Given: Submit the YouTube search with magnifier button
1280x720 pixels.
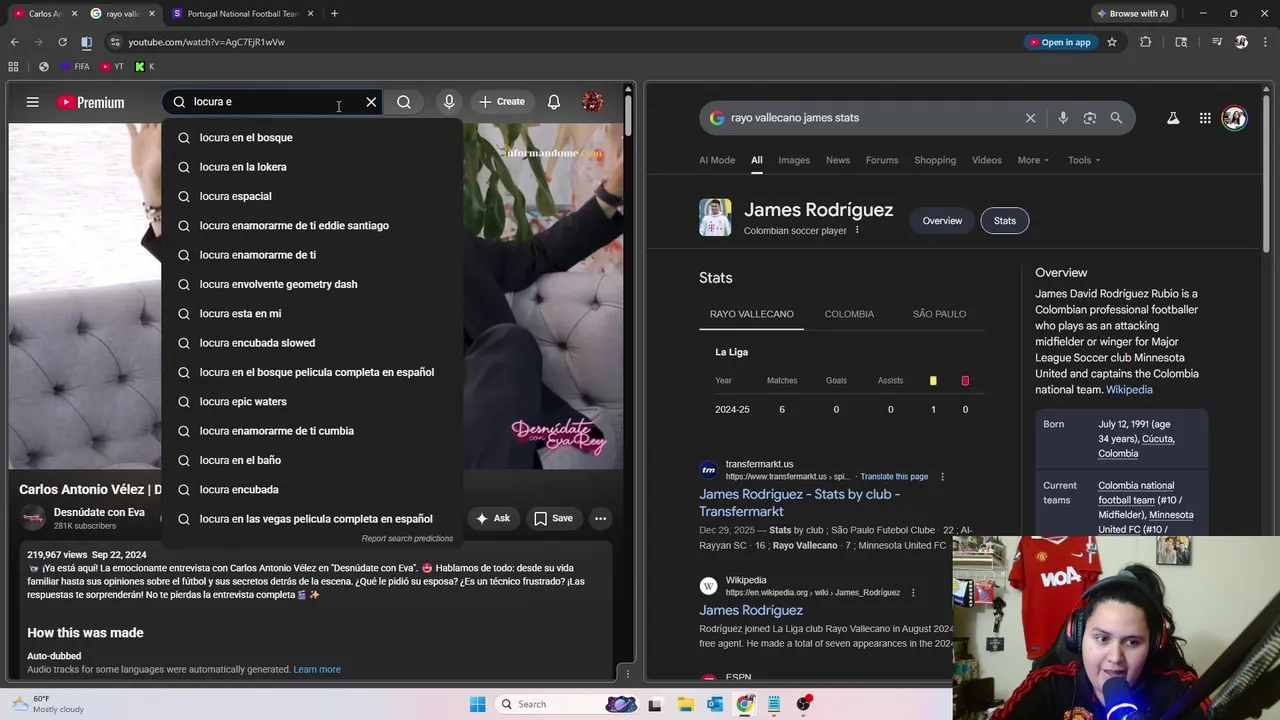Looking at the screenshot, I should 404,102.
